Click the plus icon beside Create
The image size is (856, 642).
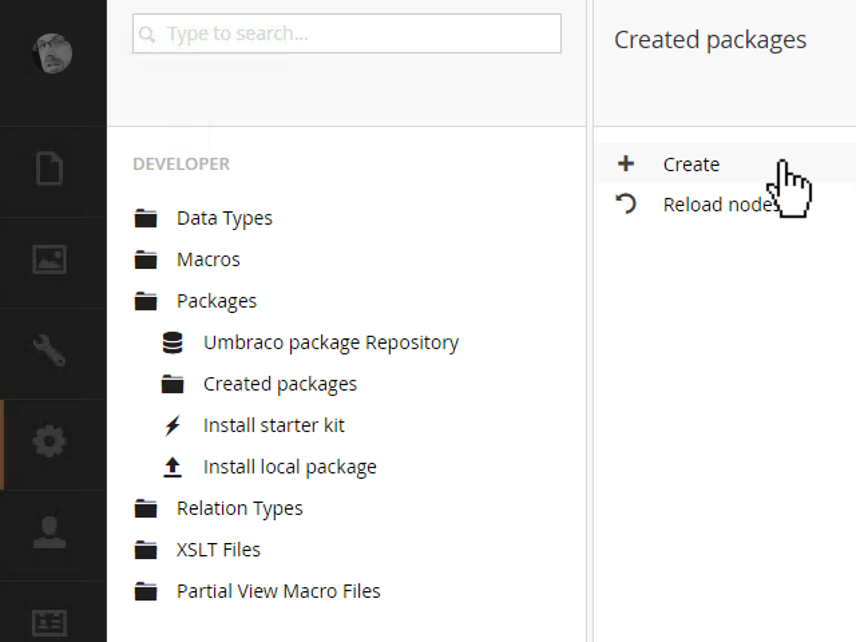click(x=626, y=164)
